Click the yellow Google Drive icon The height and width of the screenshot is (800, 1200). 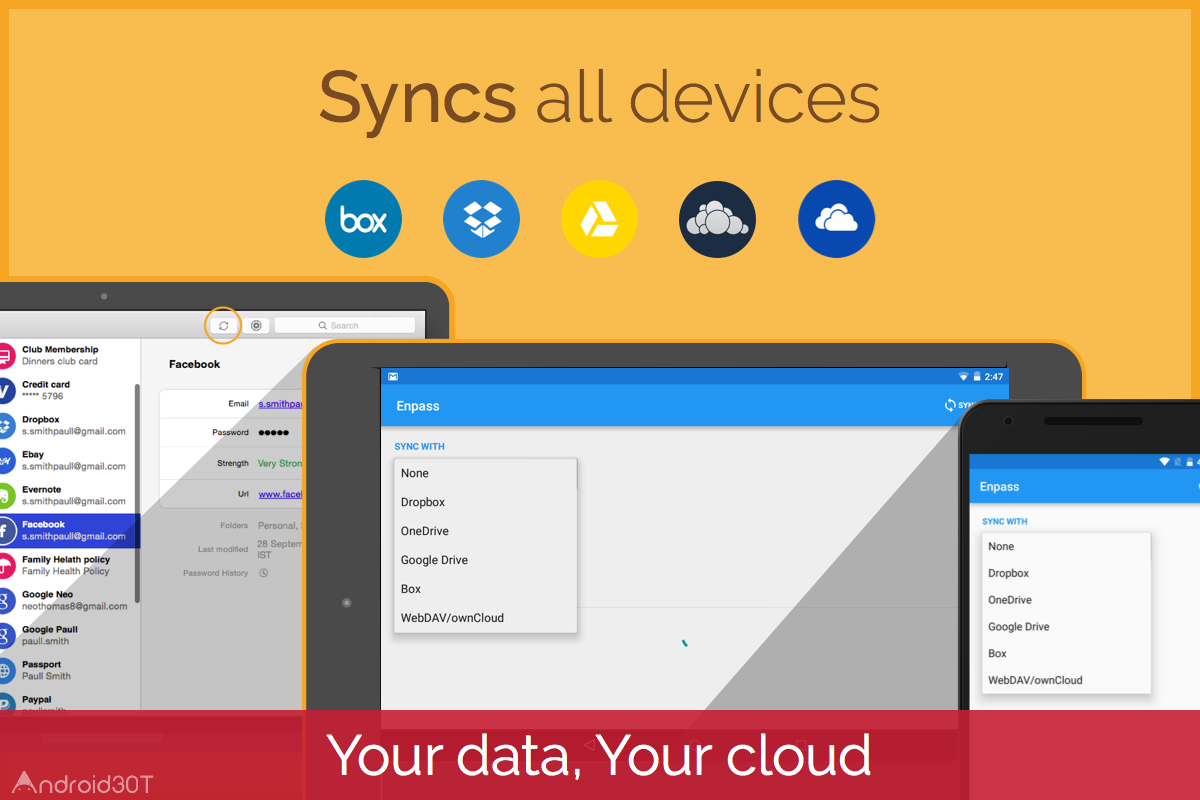600,220
